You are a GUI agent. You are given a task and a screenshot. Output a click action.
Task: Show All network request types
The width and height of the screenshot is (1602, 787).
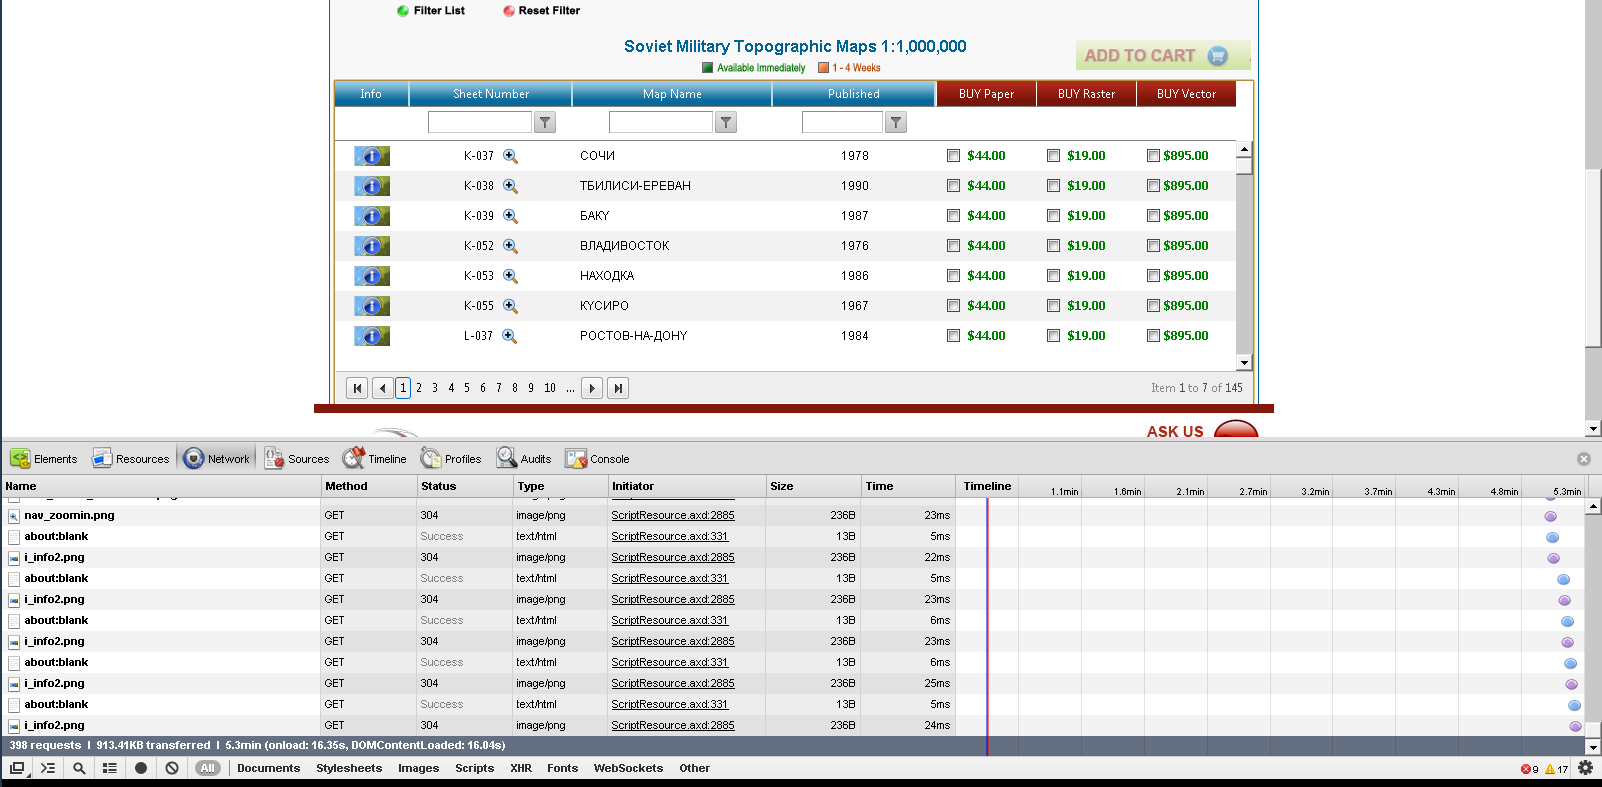coord(207,768)
